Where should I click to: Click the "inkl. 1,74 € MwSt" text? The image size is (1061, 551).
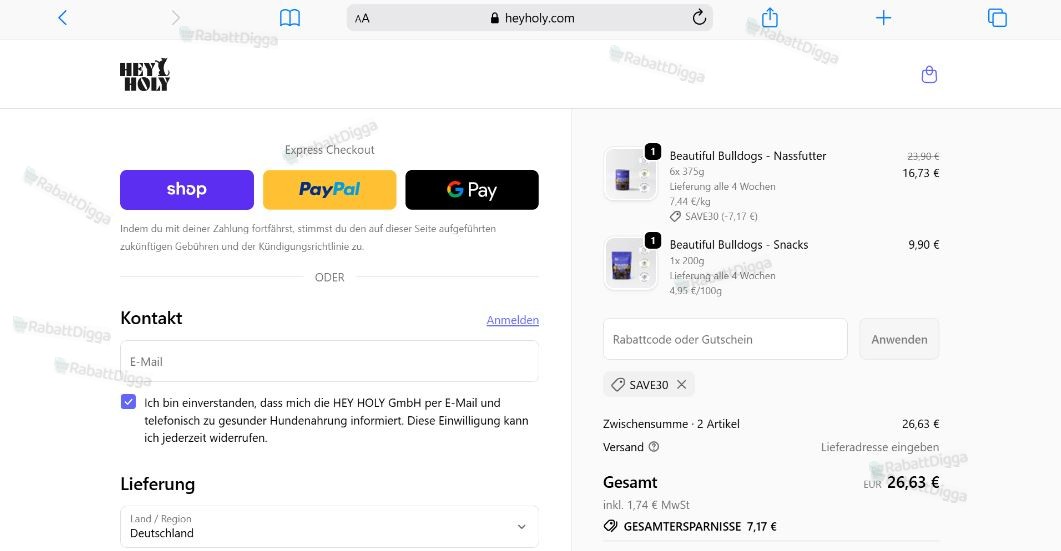click(646, 505)
